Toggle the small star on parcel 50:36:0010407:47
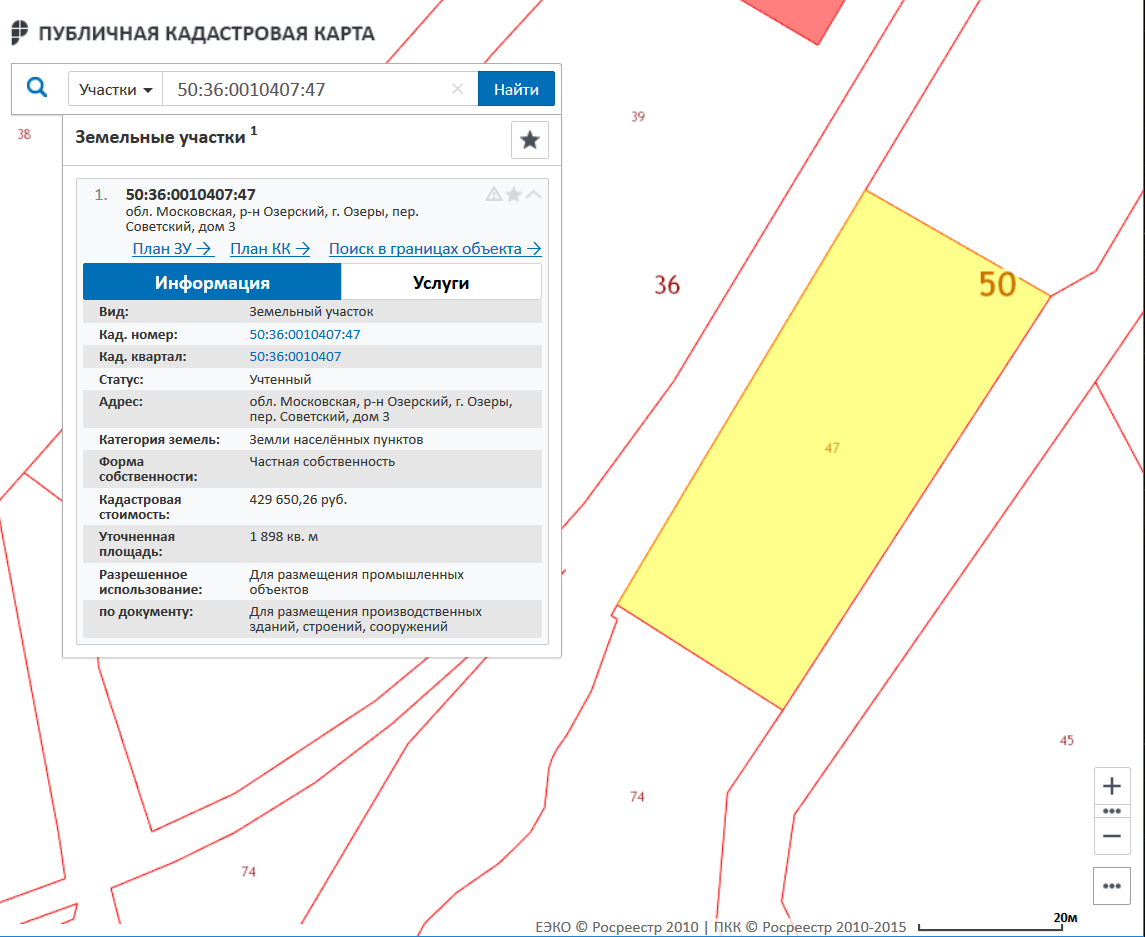Viewport: 1145px width, 937px height. click(x=514, y=194)
